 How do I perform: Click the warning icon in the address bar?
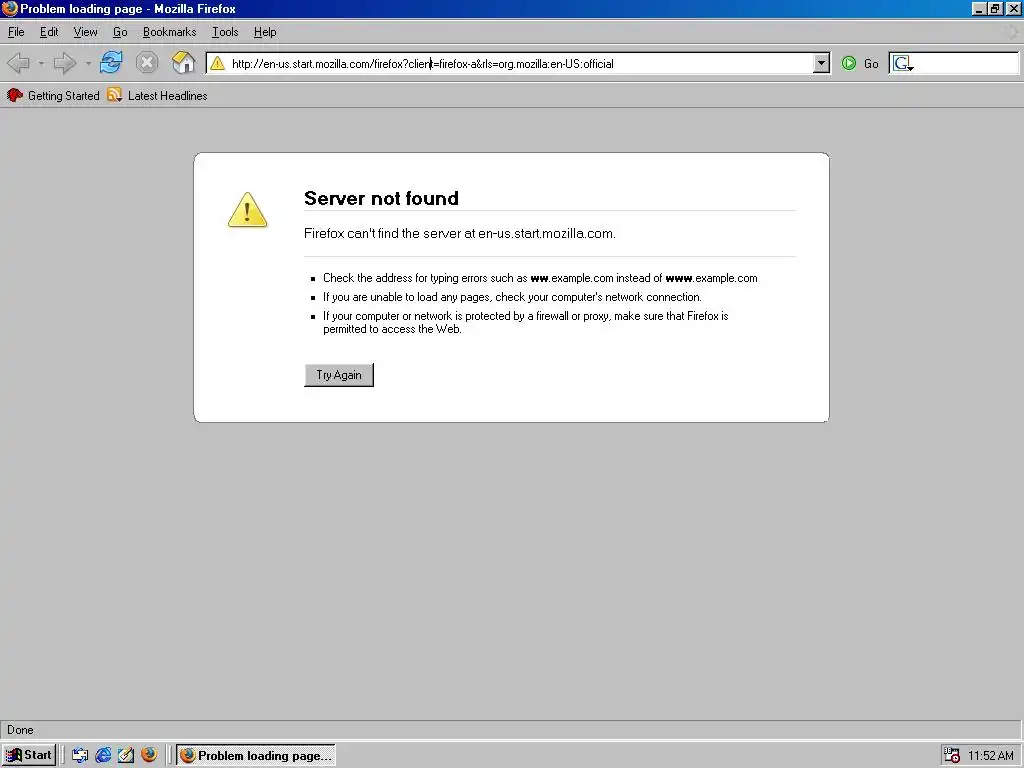coord(217,63)
